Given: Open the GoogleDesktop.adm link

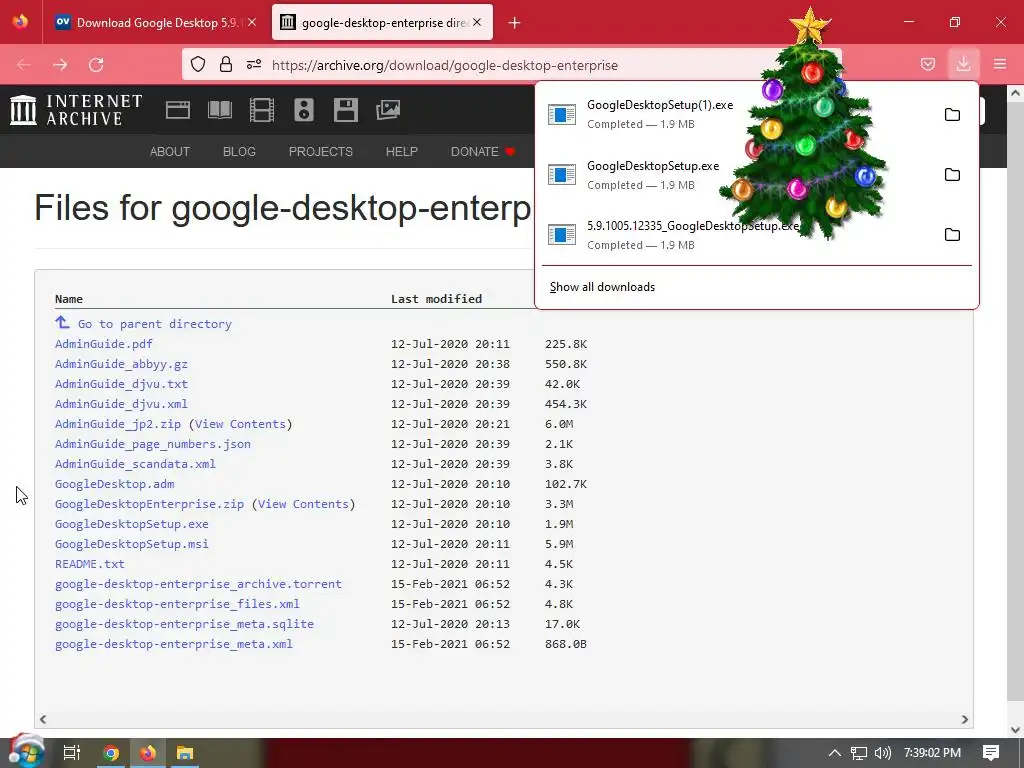Looking at the screenshot, I should pos(115,484).
